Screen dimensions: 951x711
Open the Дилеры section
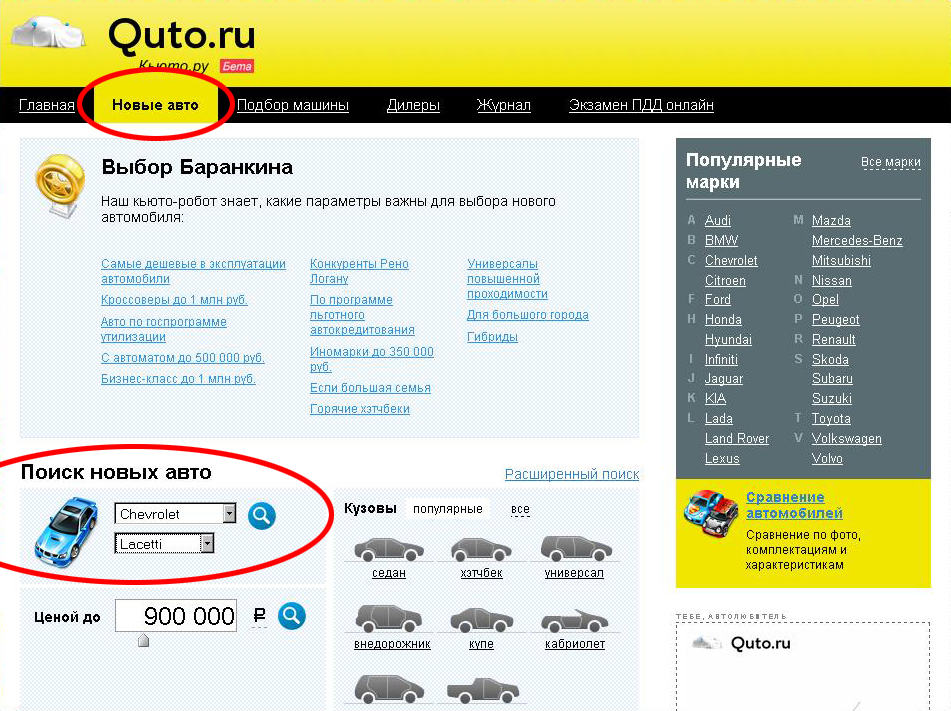413,105
